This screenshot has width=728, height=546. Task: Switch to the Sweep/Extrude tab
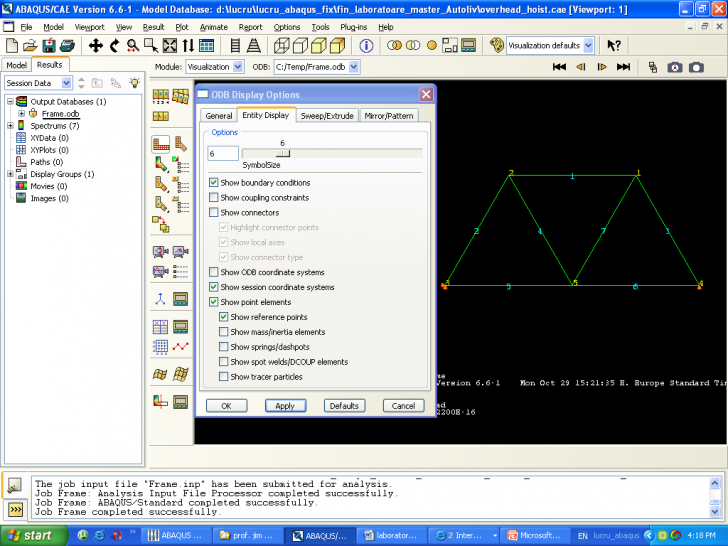point(327,116)
